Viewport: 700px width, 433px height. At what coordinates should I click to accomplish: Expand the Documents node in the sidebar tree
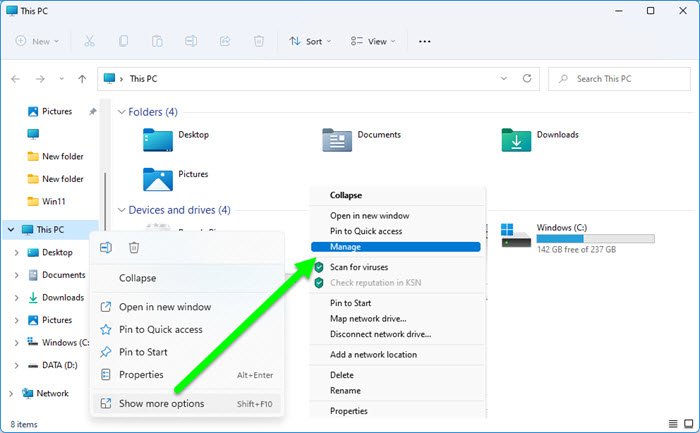click(x=17, y=275)
